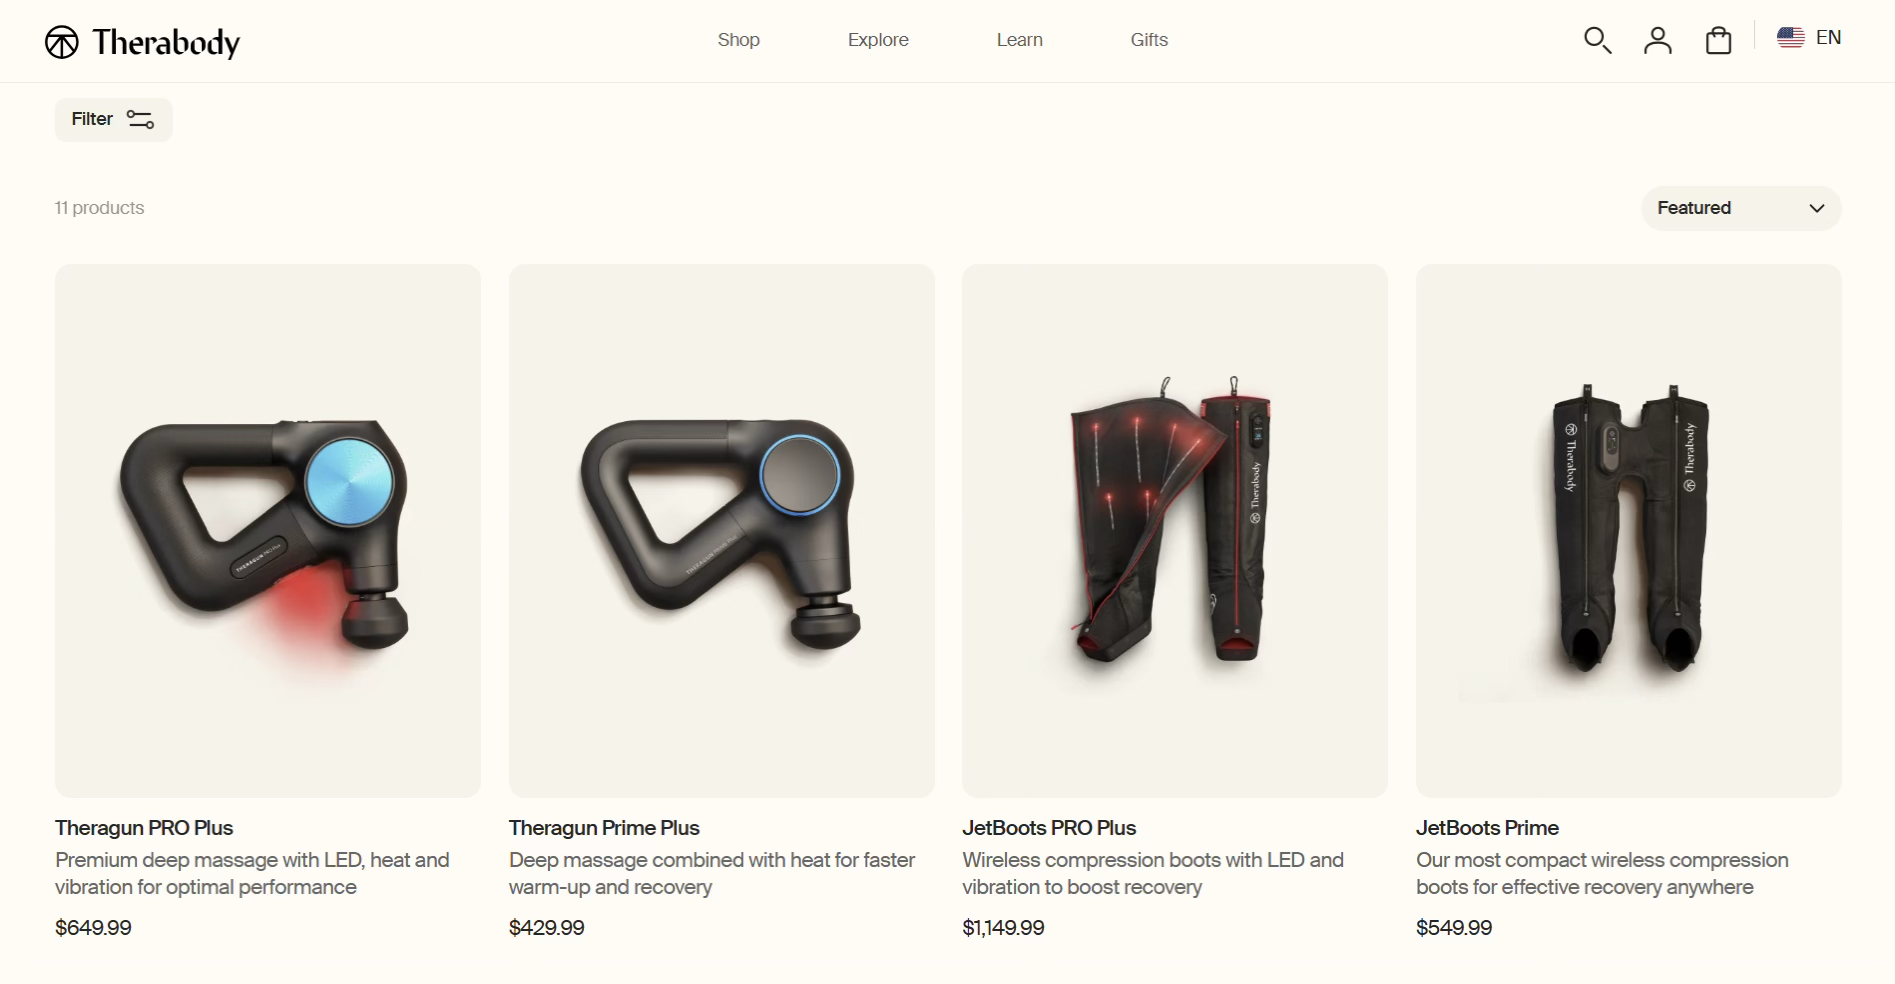Open the Theragun Prime Plus title link
Image resolution: width=1895 pixels, height=984 pixels.
[x=604, y=828]
